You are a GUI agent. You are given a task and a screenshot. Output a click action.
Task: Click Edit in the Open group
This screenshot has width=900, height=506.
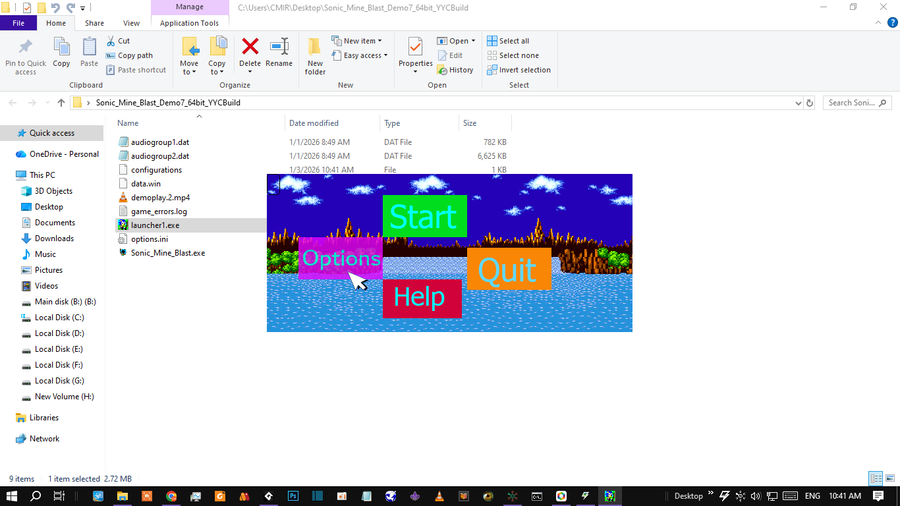450,55
